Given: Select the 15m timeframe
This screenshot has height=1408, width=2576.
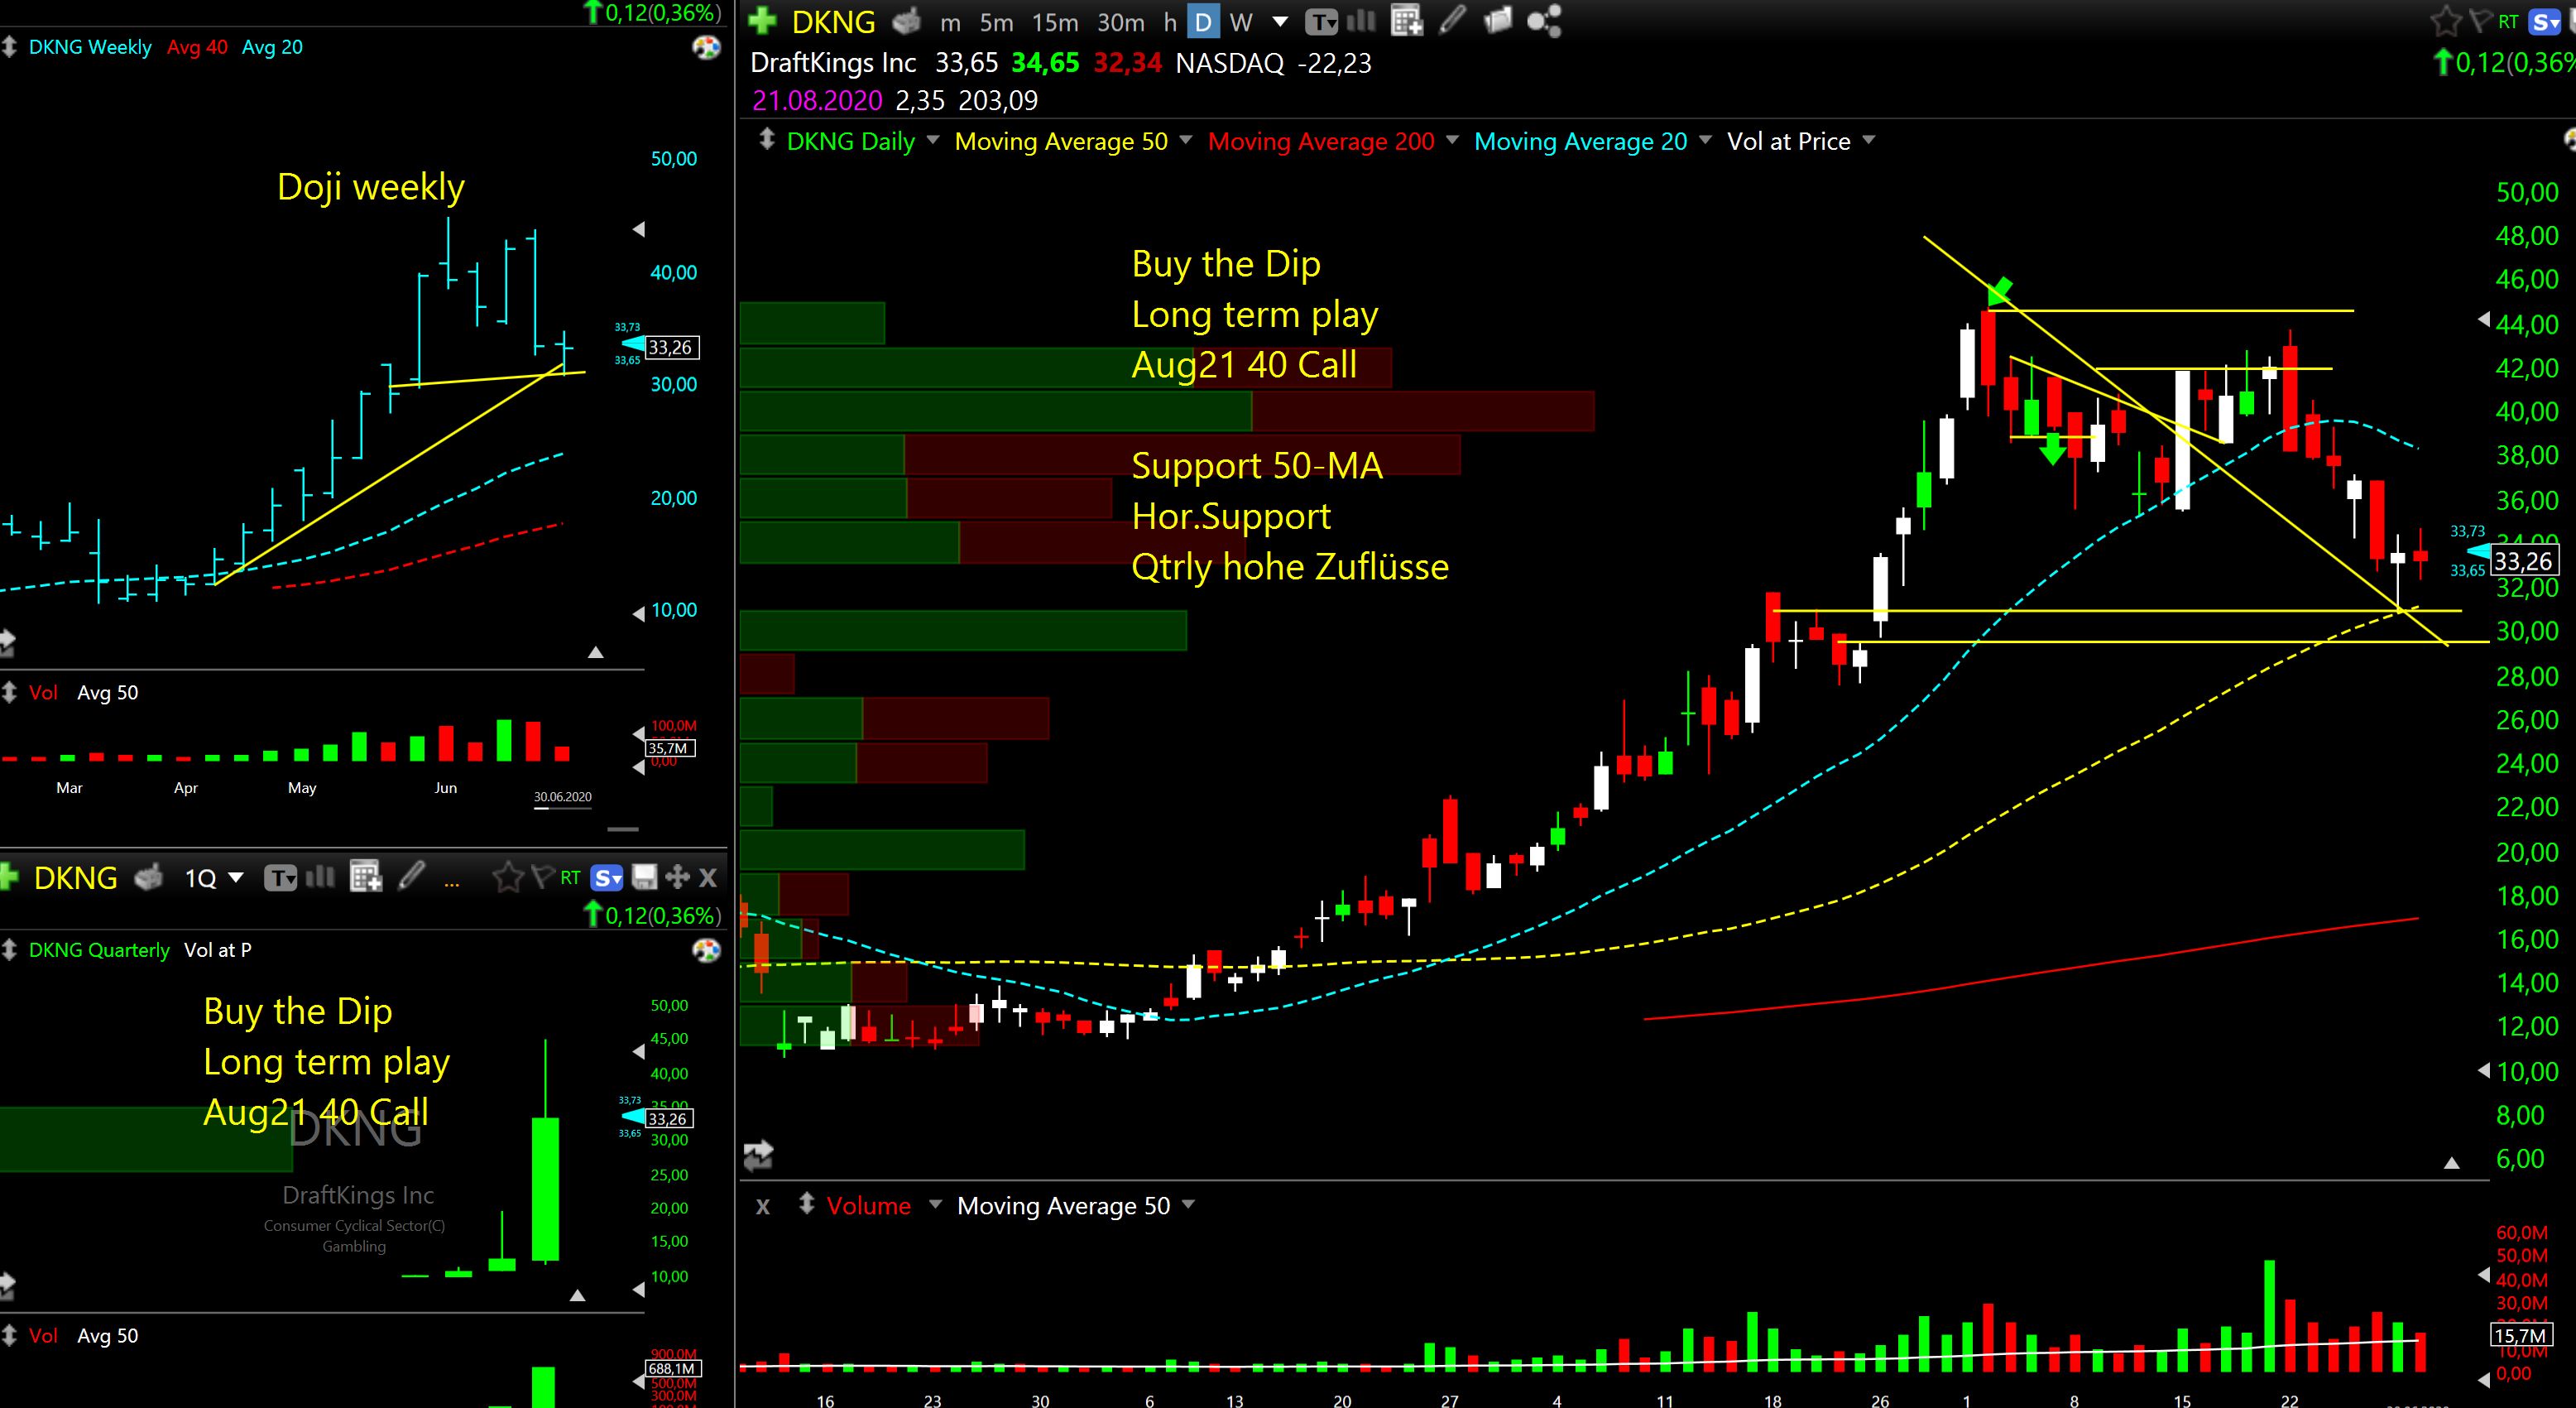Looking at the screenshot, I should (1055, 21).
